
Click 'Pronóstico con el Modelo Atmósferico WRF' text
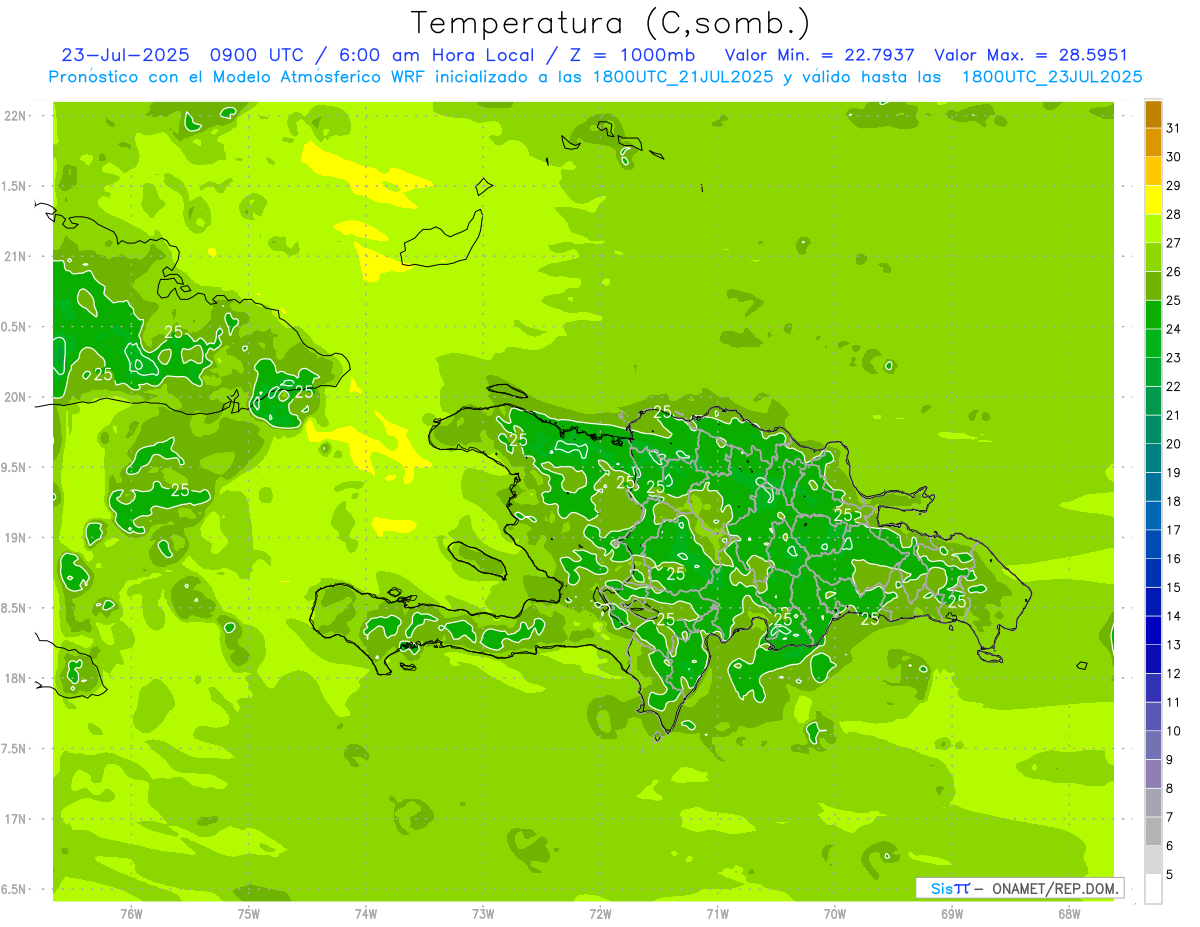click(x=238, y=77)
